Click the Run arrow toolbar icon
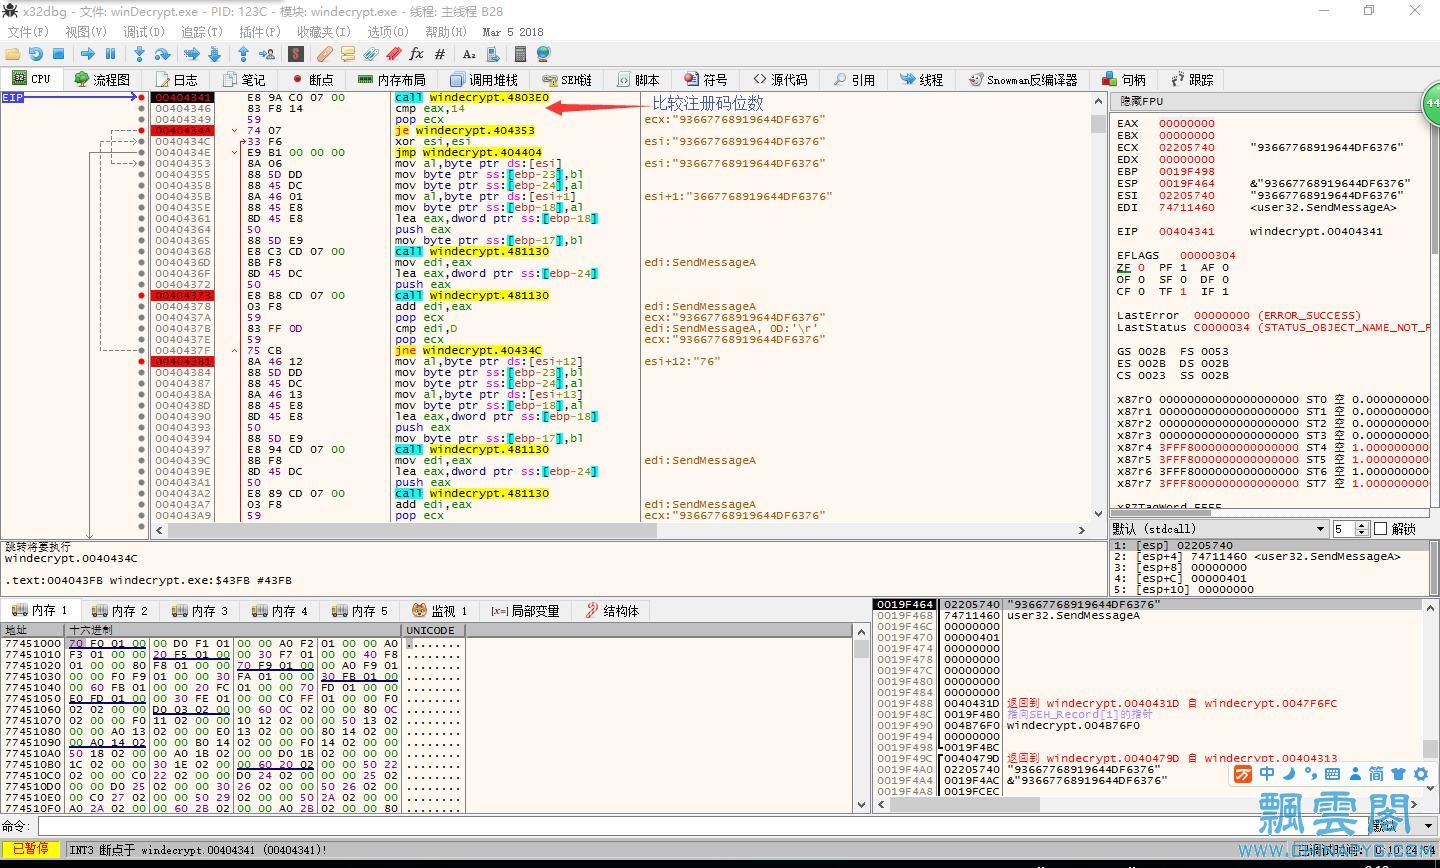The image size is (1440, 868). coord(88,54)
